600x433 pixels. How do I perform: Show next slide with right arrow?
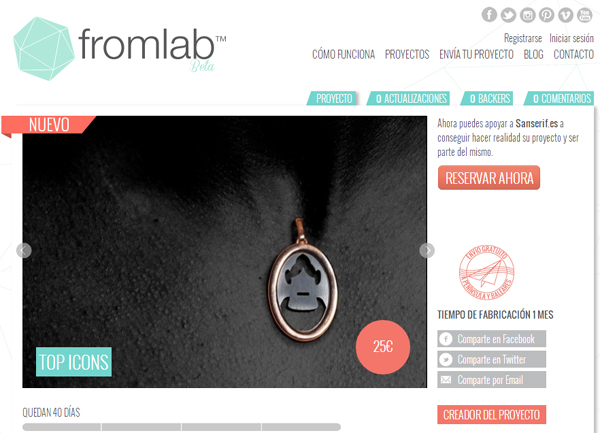coord(427,251)
